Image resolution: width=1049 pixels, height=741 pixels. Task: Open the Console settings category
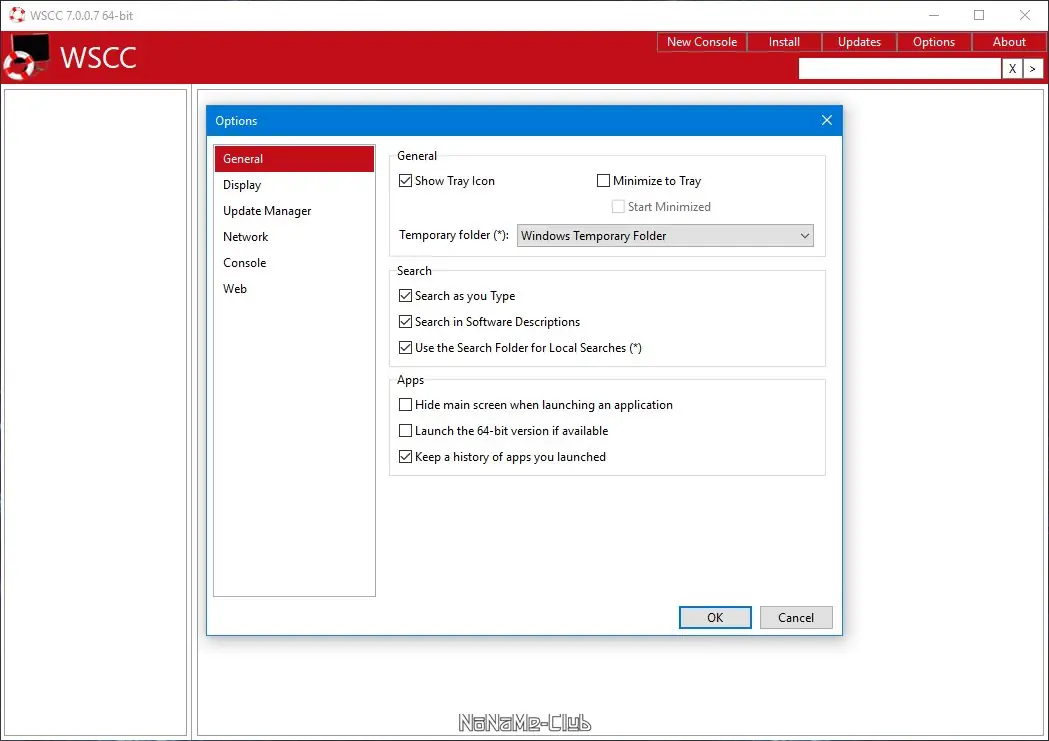(244, 262)
